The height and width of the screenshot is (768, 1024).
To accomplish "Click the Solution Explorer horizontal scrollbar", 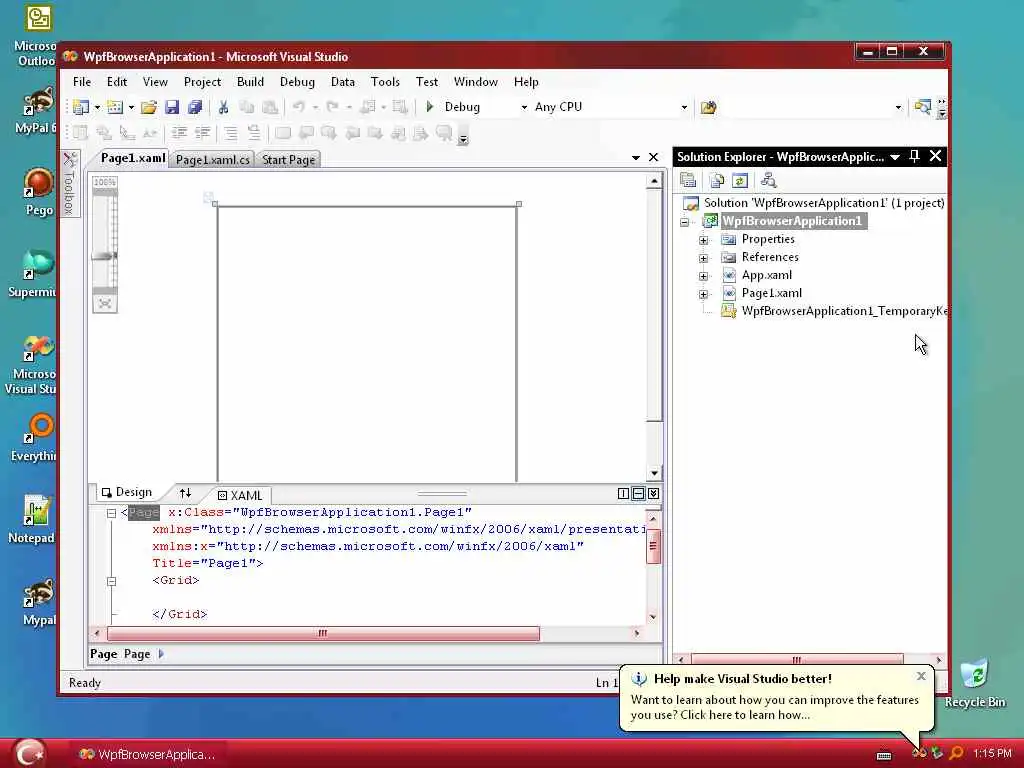I will tap(797, 659).
